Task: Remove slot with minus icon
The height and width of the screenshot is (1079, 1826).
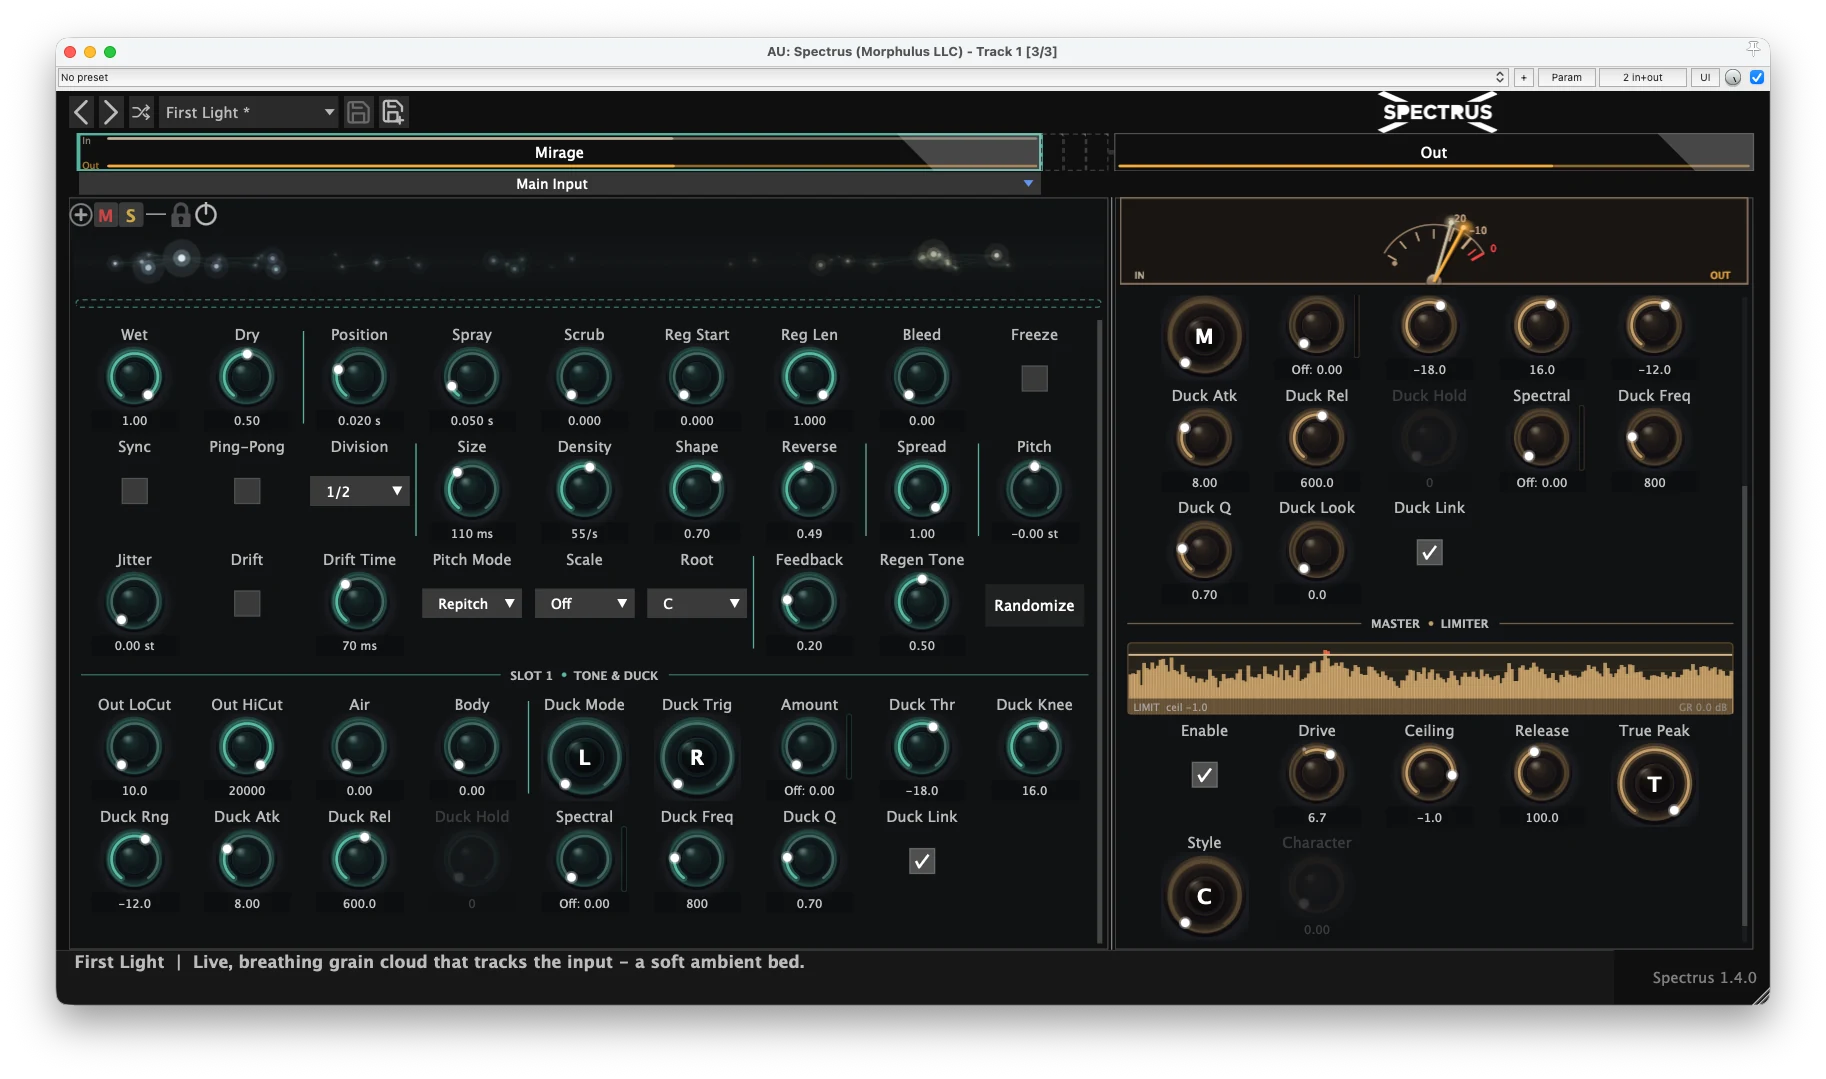Action: coord(156,214)
